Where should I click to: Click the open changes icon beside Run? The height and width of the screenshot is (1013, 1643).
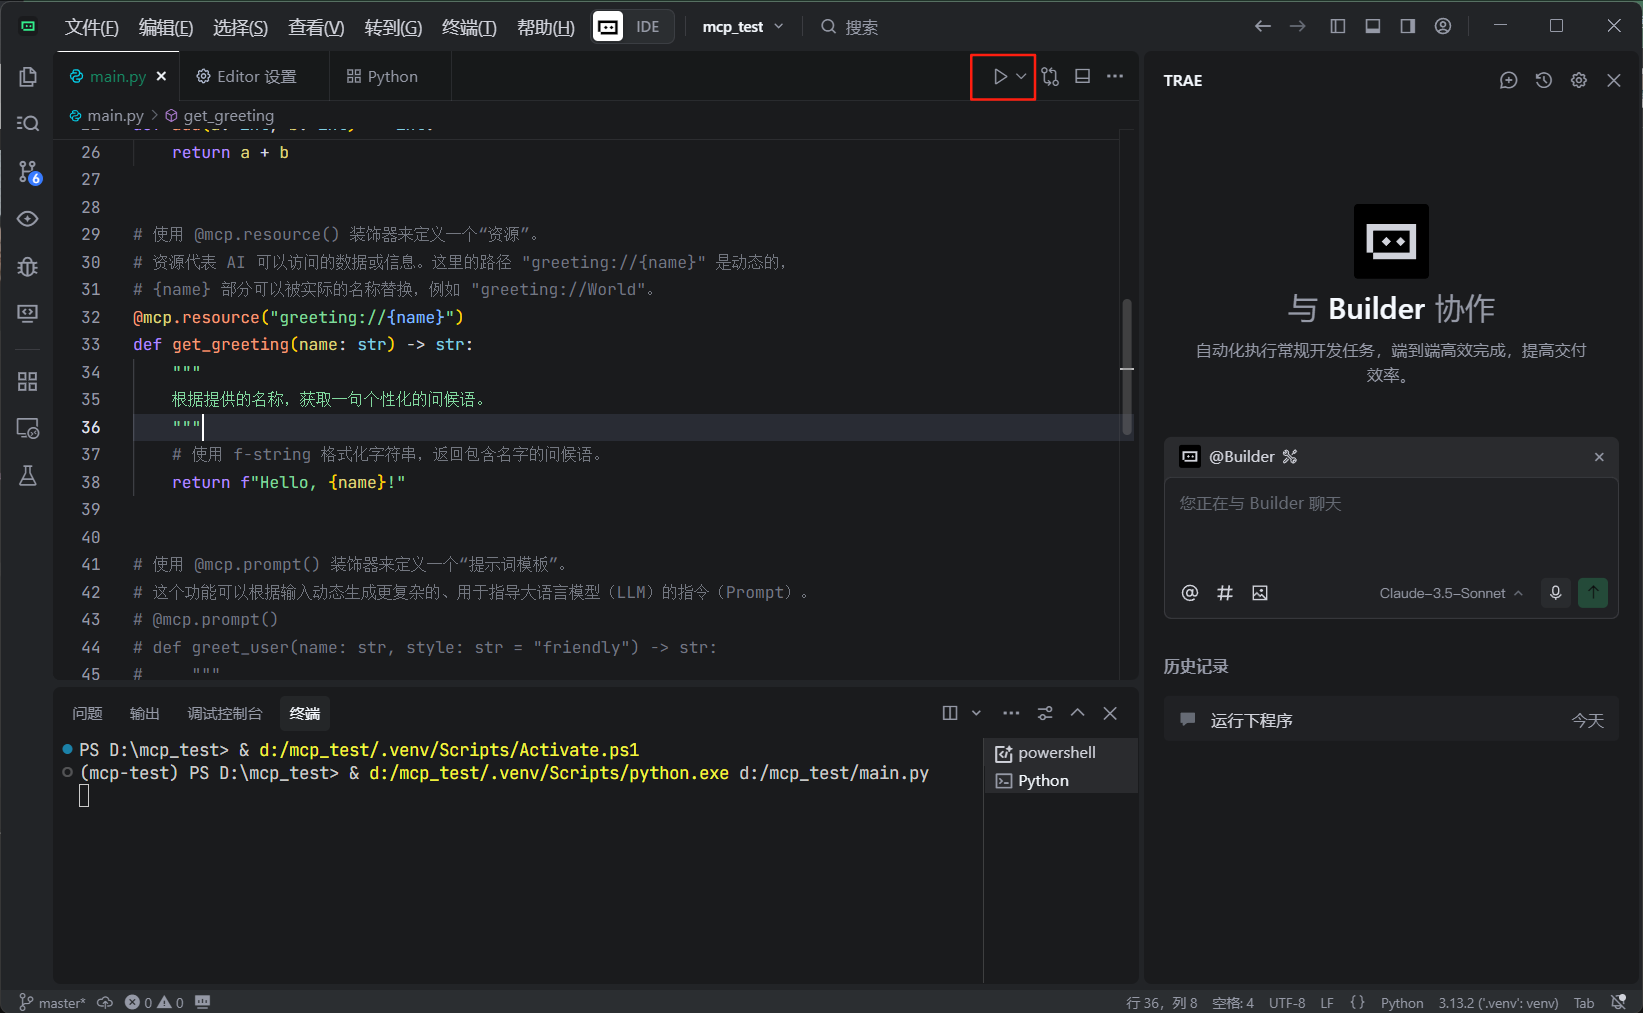click(x=1050, y=77)
